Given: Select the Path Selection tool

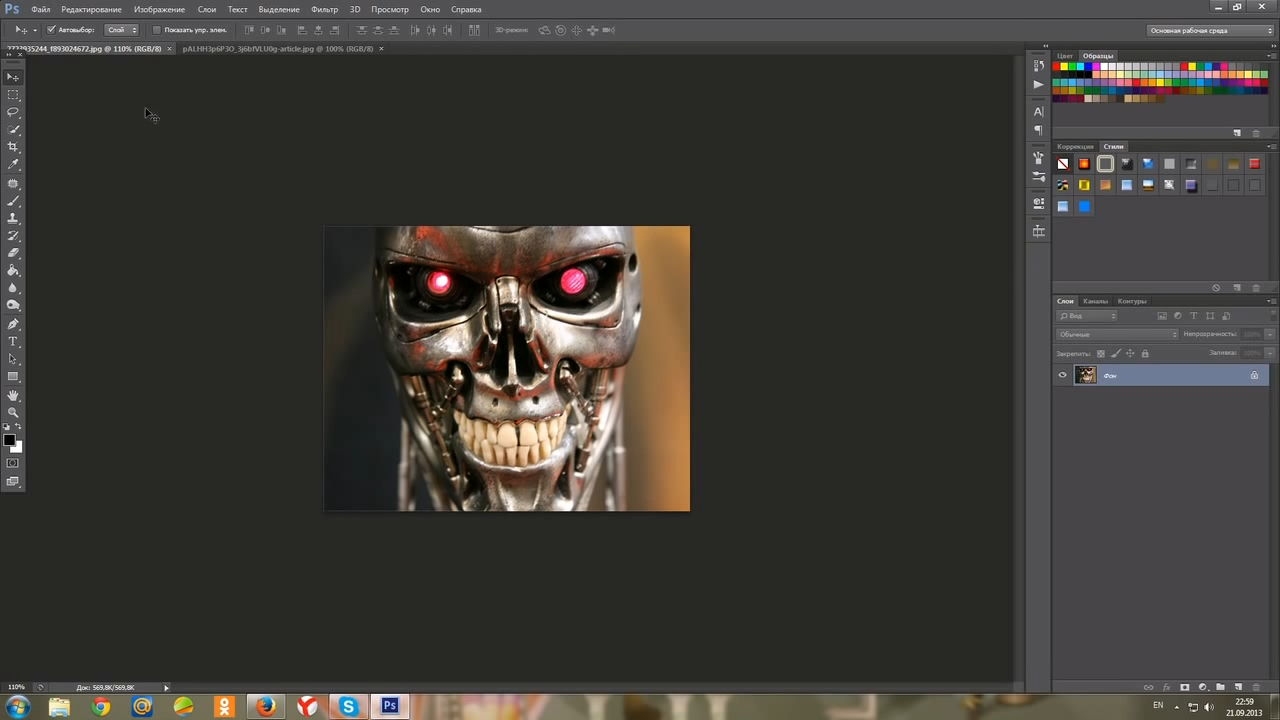Looking at the screenshot, I should (13, 359).
